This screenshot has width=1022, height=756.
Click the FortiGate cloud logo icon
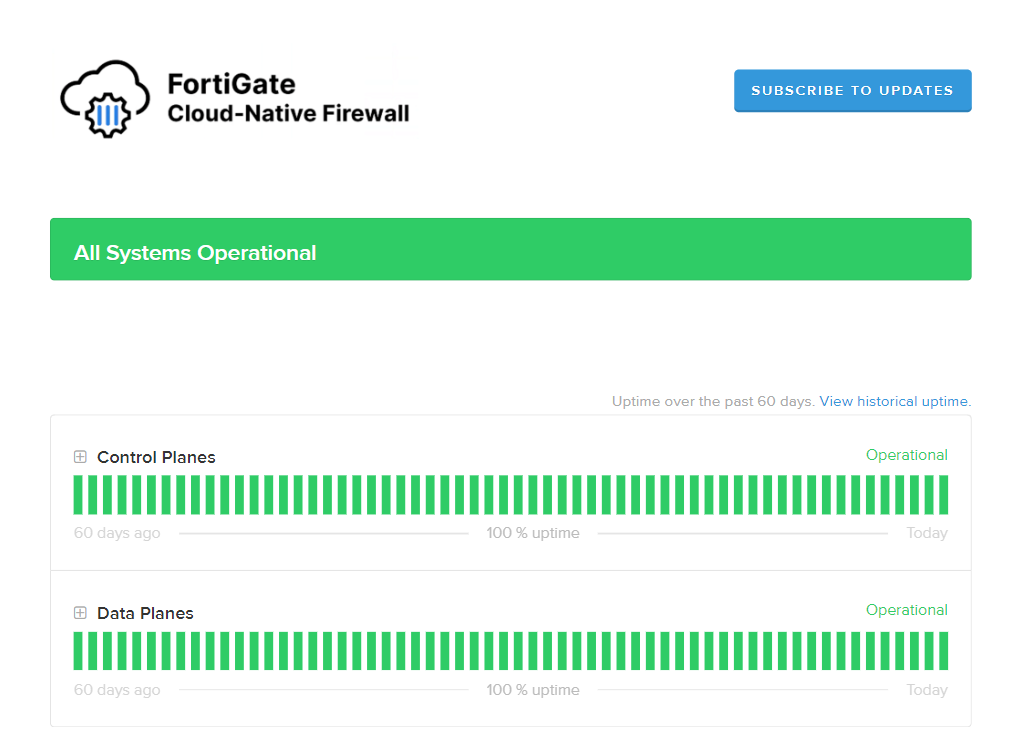click(x=101, y=99)
